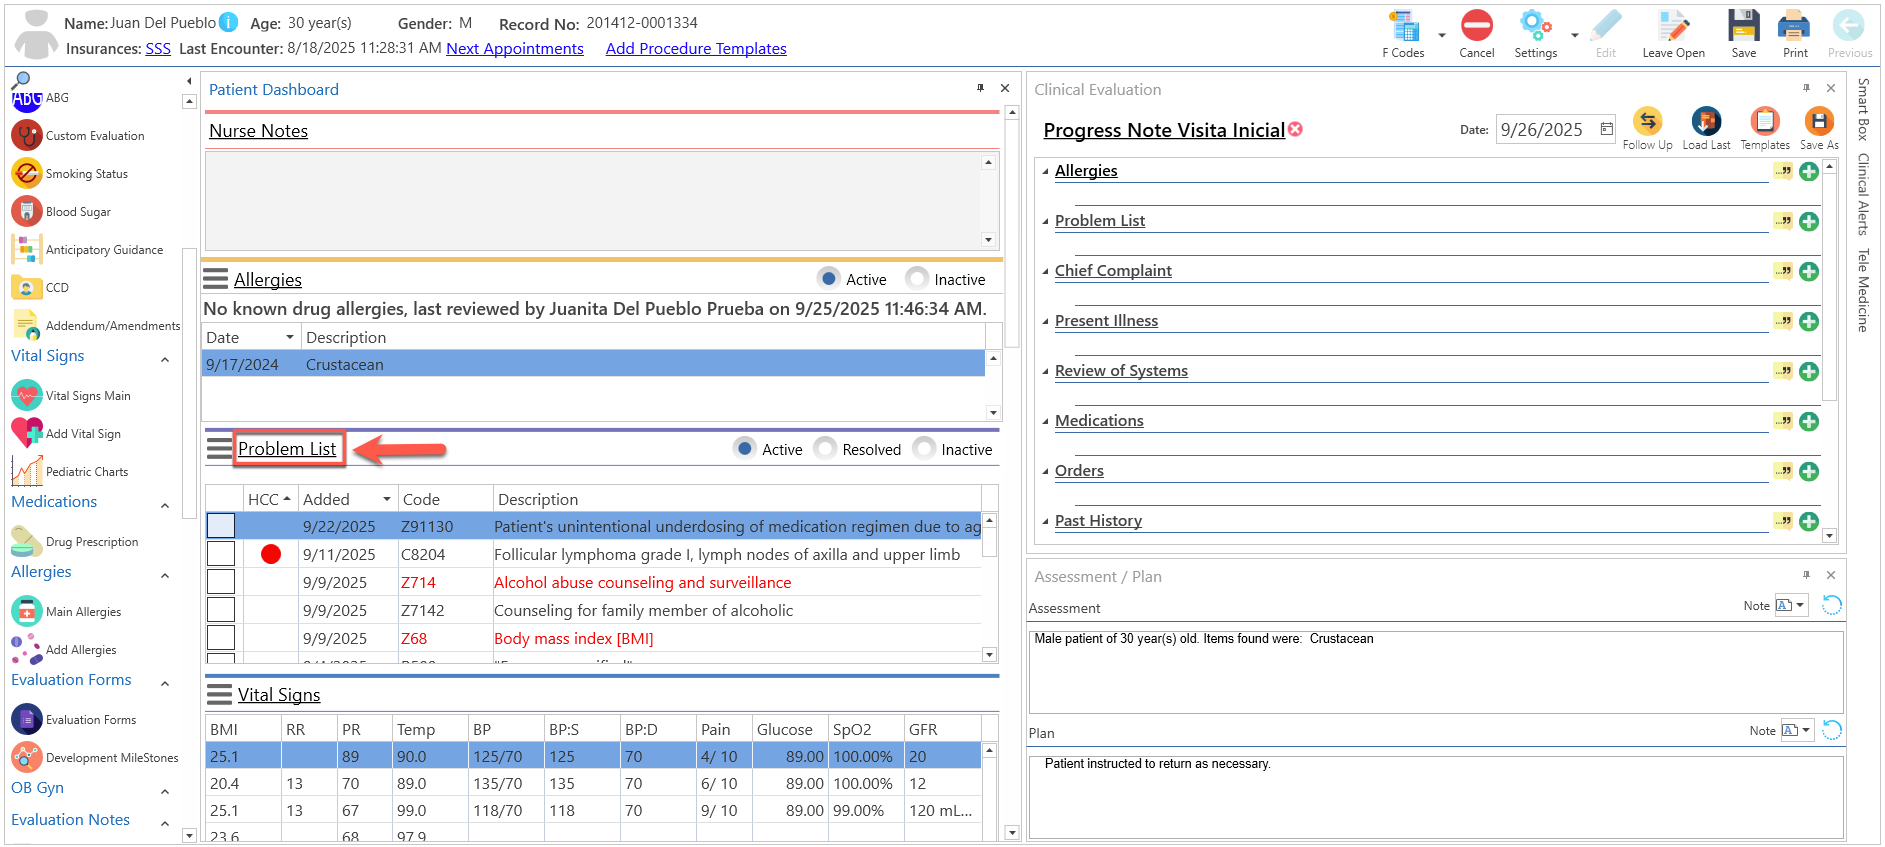This screenshot has width=1885, height=847.
Task: Collapse the Vital Signs sidebar group
Action: (165, 359)
